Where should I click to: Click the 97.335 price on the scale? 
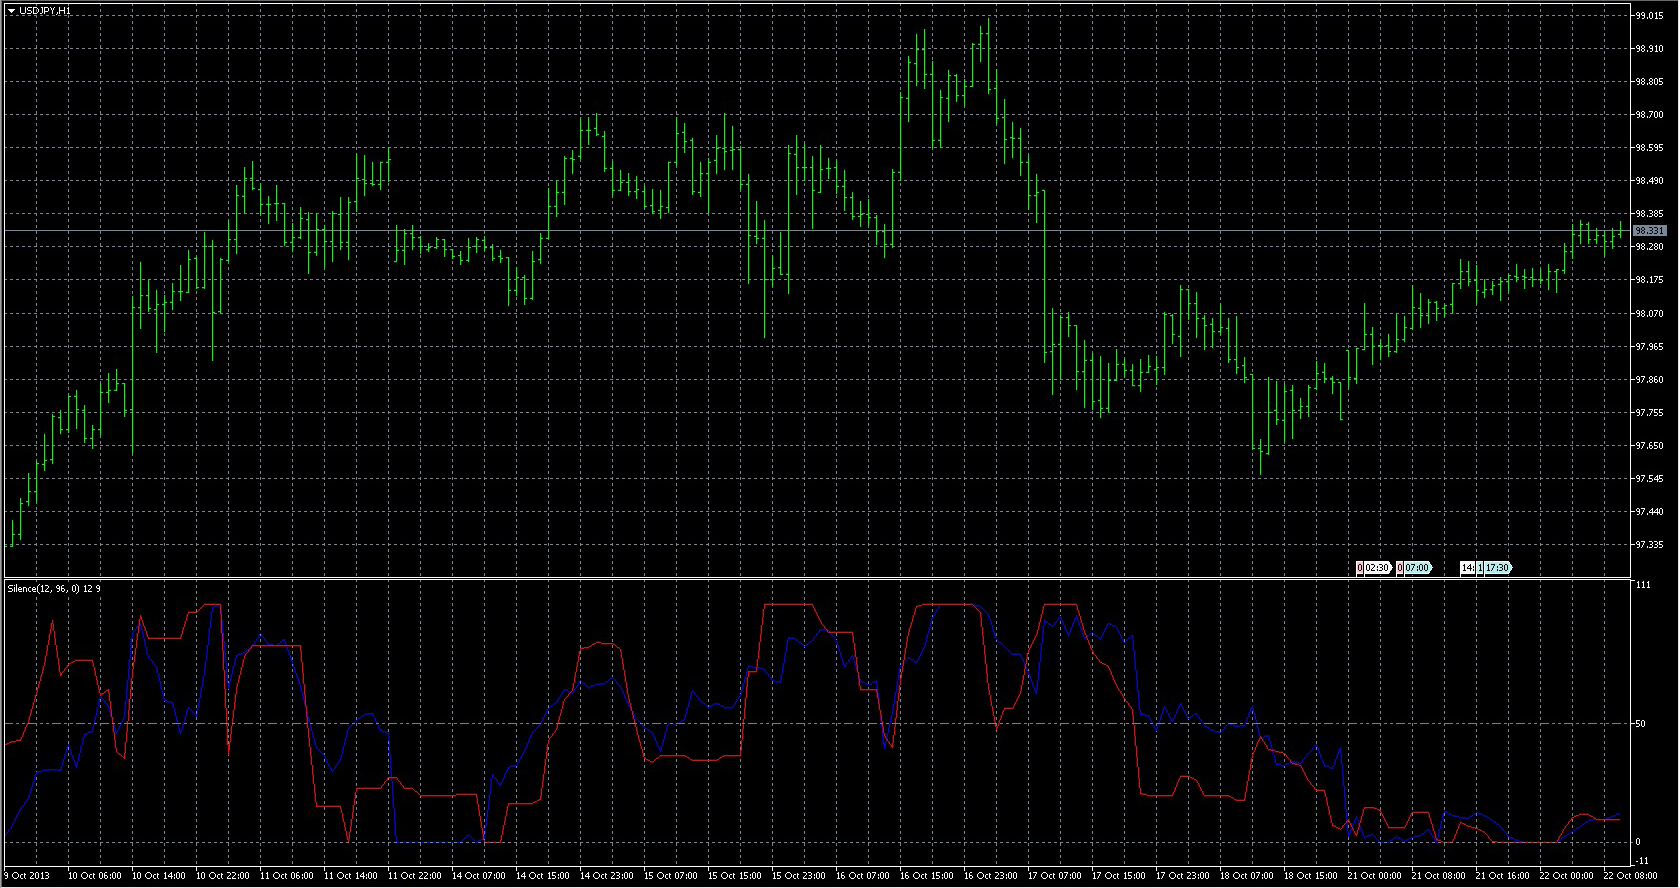(x=1649, y=545)
